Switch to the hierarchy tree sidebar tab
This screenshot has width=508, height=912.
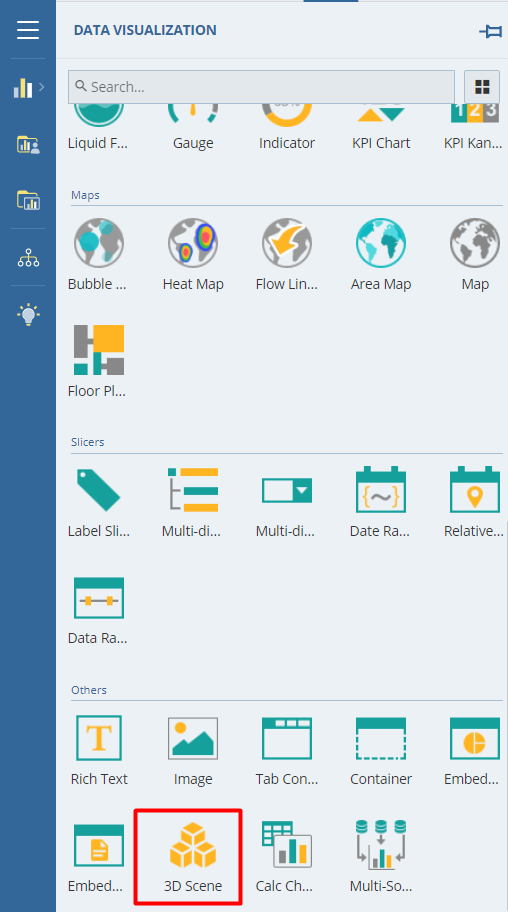tap(28, 257)
